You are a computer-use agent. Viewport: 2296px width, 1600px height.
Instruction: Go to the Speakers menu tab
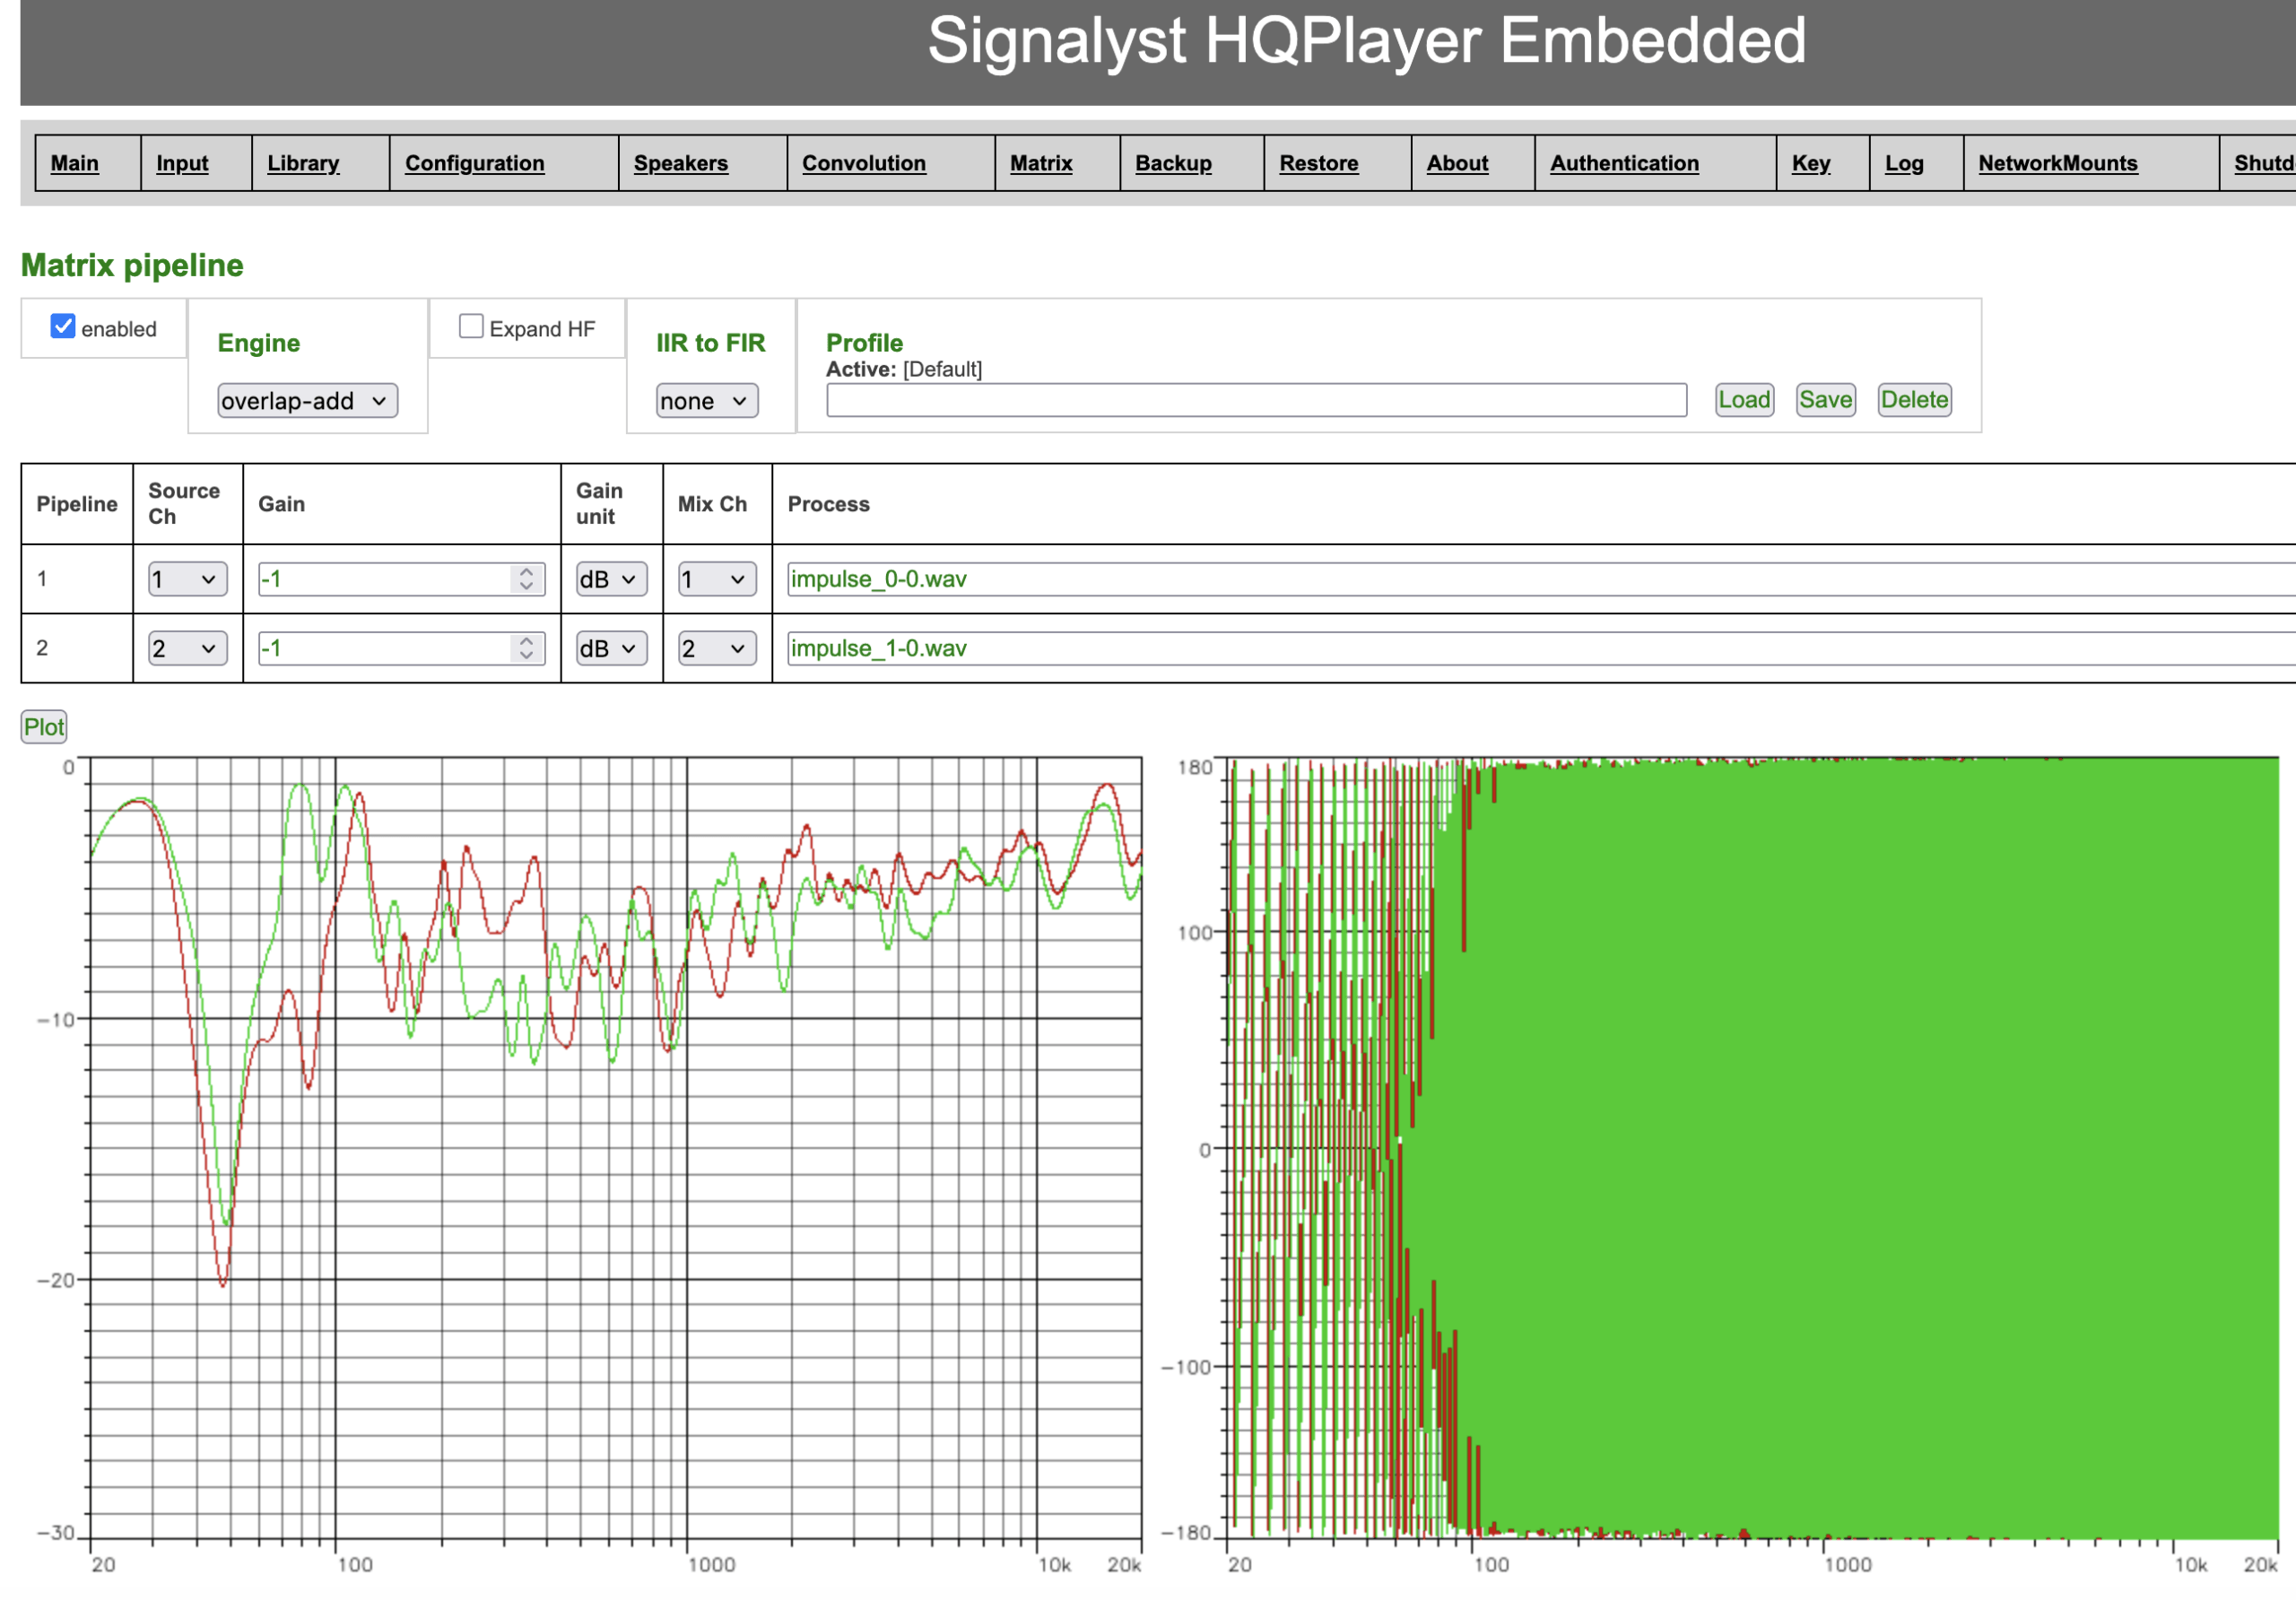[x=680, y=163]
